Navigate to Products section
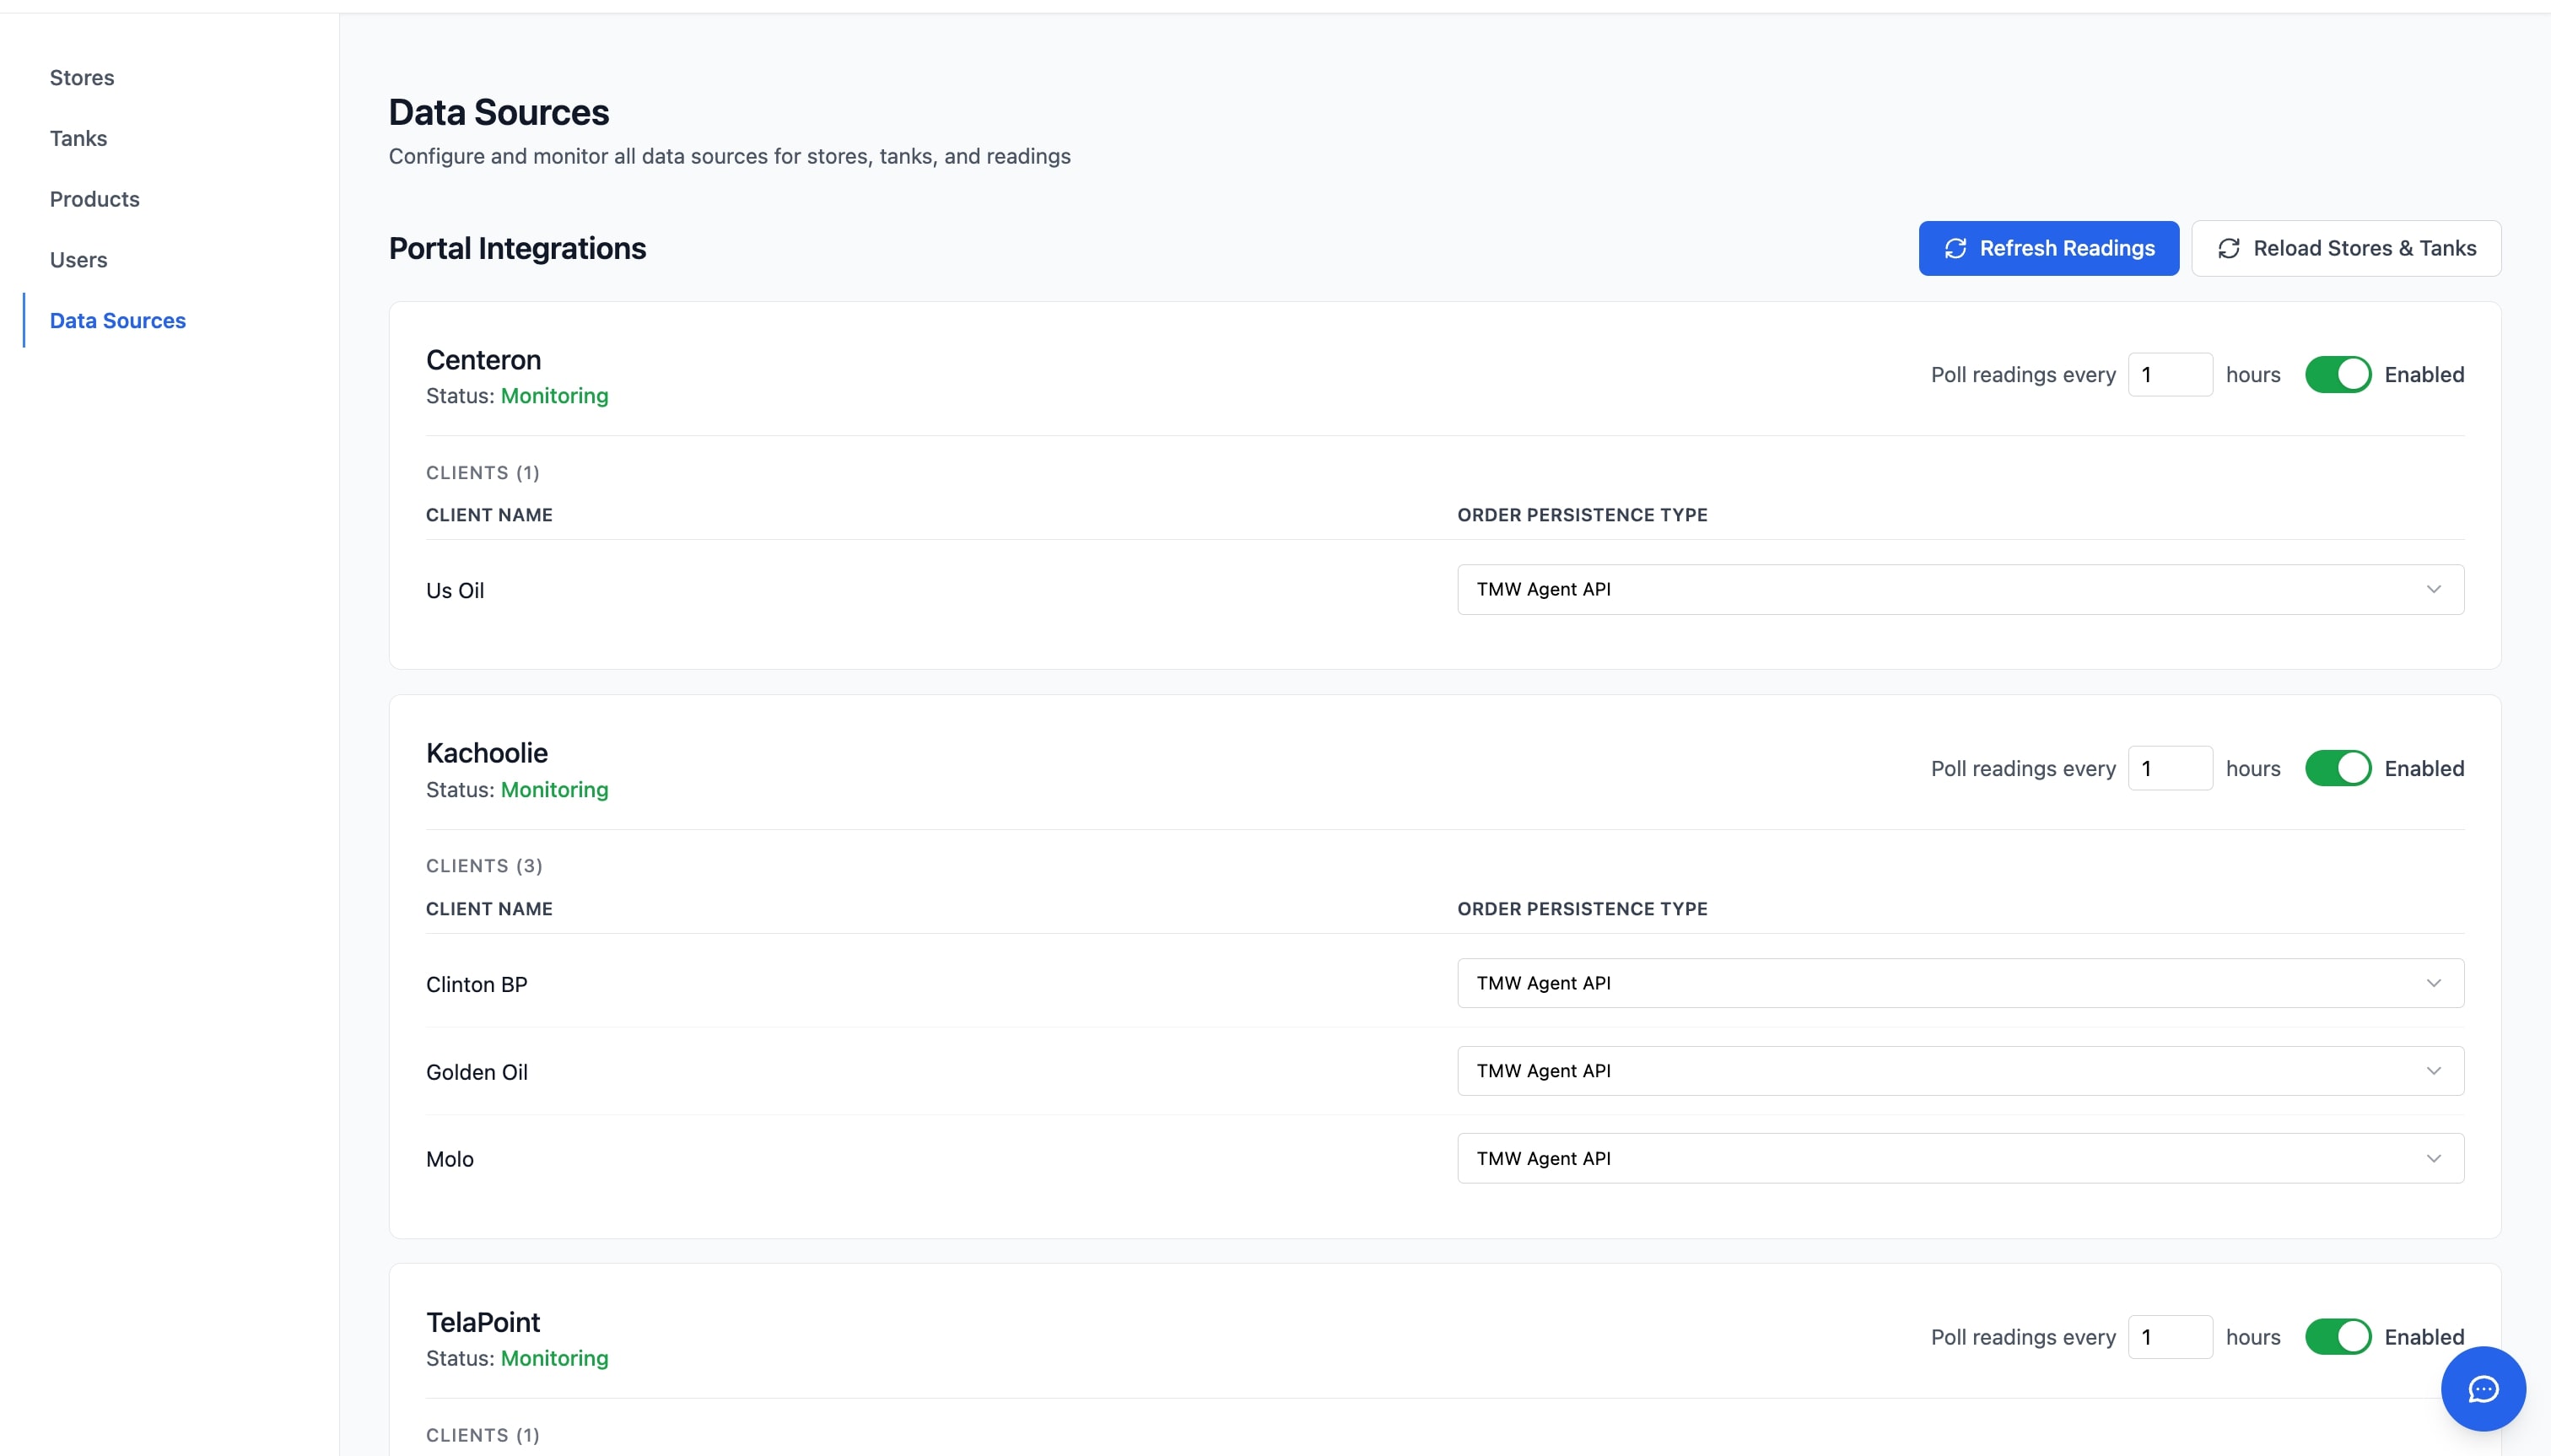This screenshot has width=2551, height=1456. tap(95, 199)
